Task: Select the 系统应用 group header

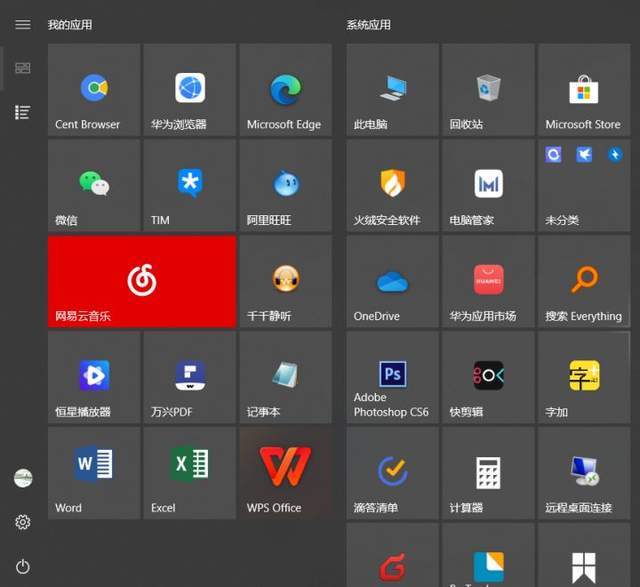Action: 369,25
